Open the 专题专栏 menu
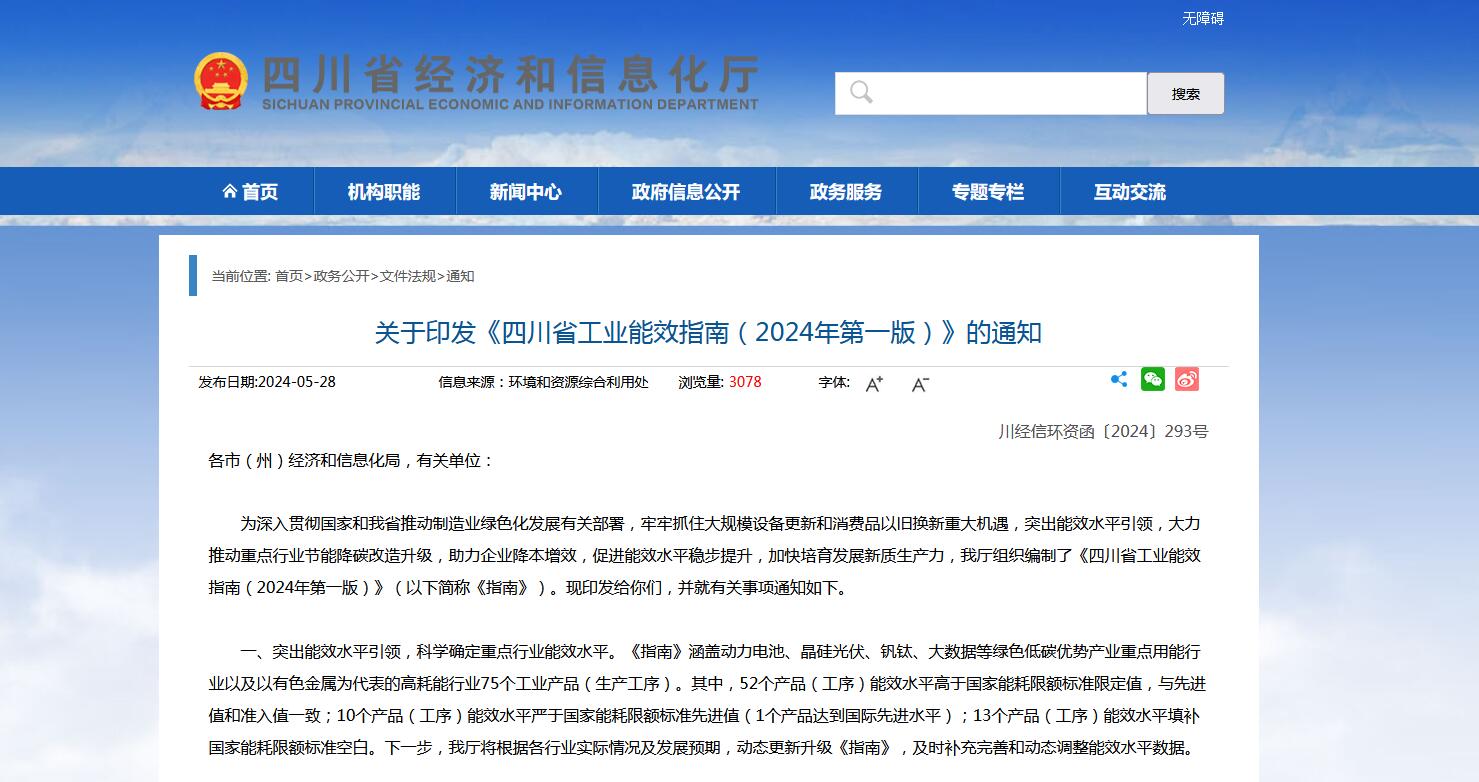 [988, 192]
